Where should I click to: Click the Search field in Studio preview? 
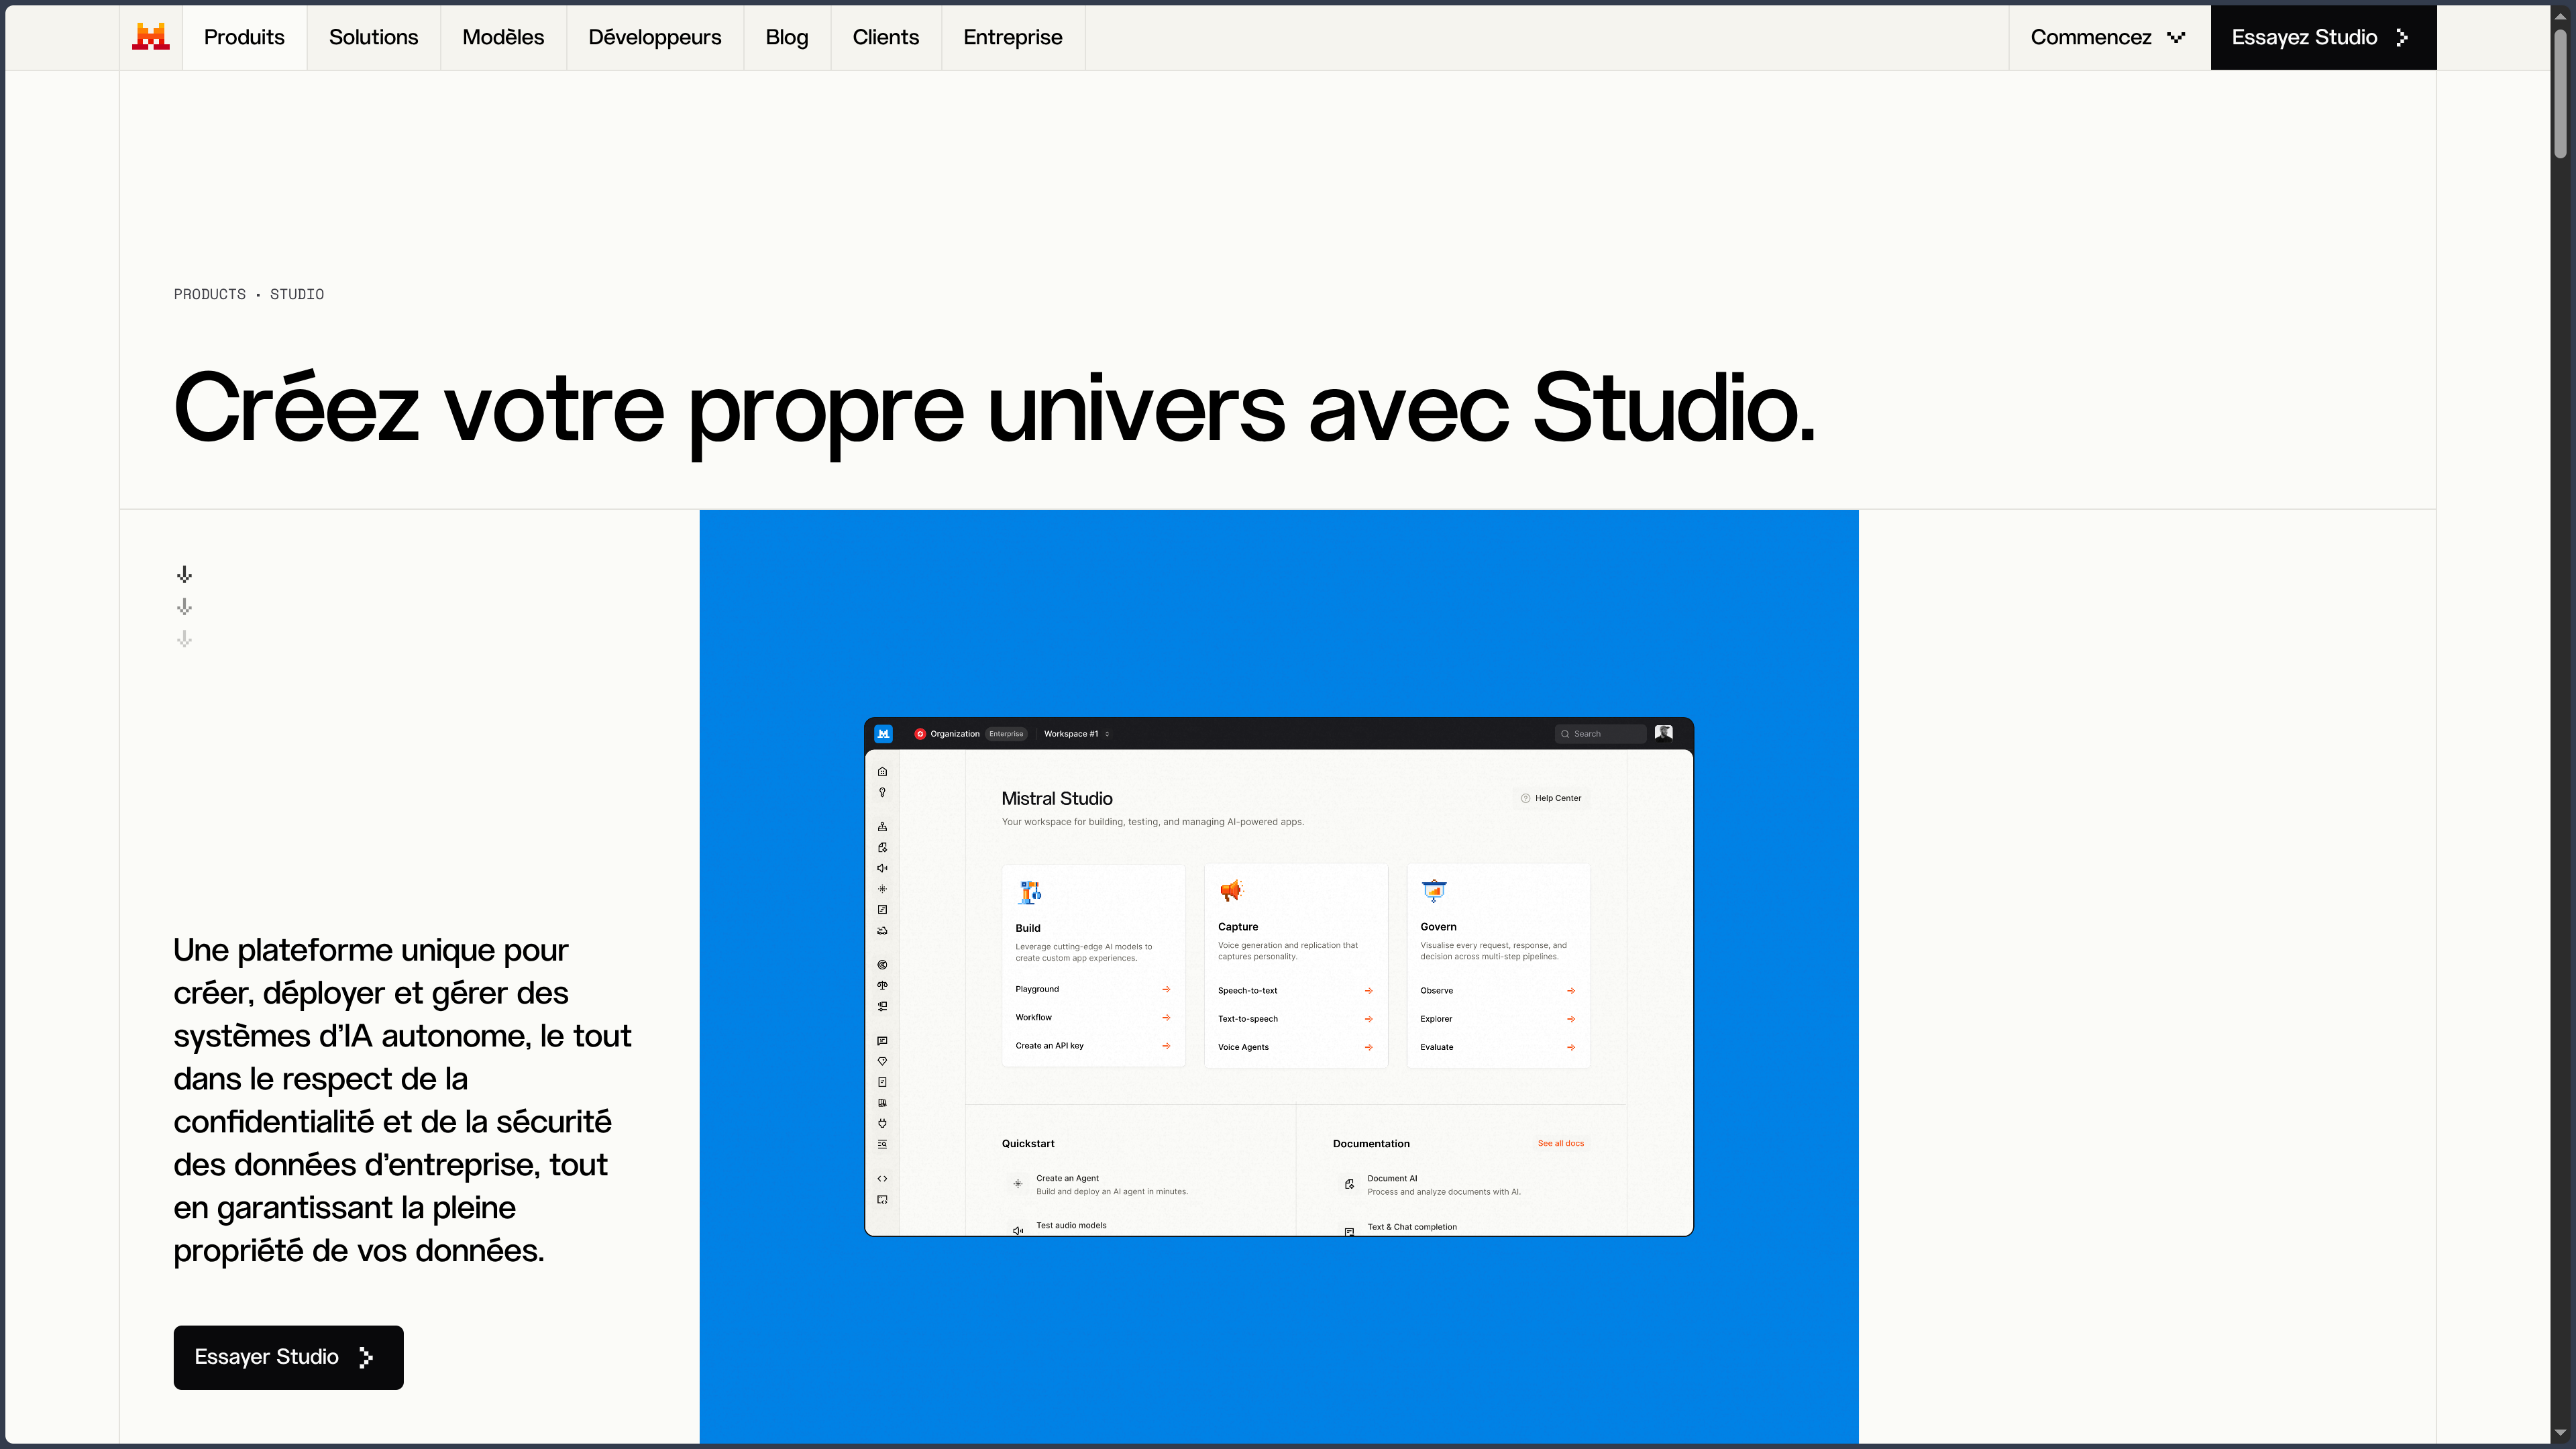(x=1600, y=734)
